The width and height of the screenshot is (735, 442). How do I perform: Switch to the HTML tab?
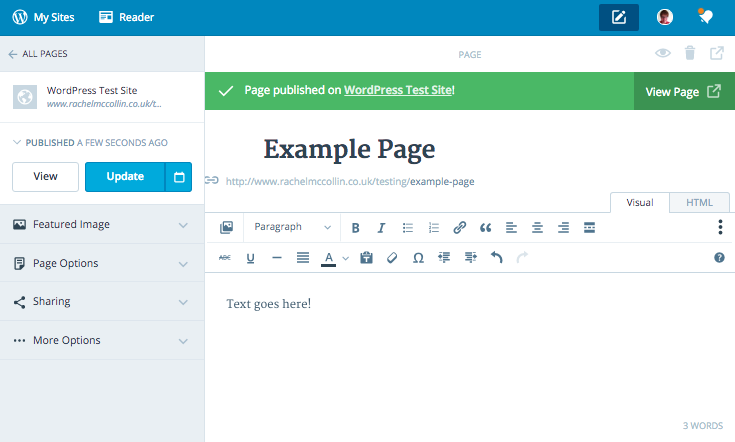coord(699,202)
